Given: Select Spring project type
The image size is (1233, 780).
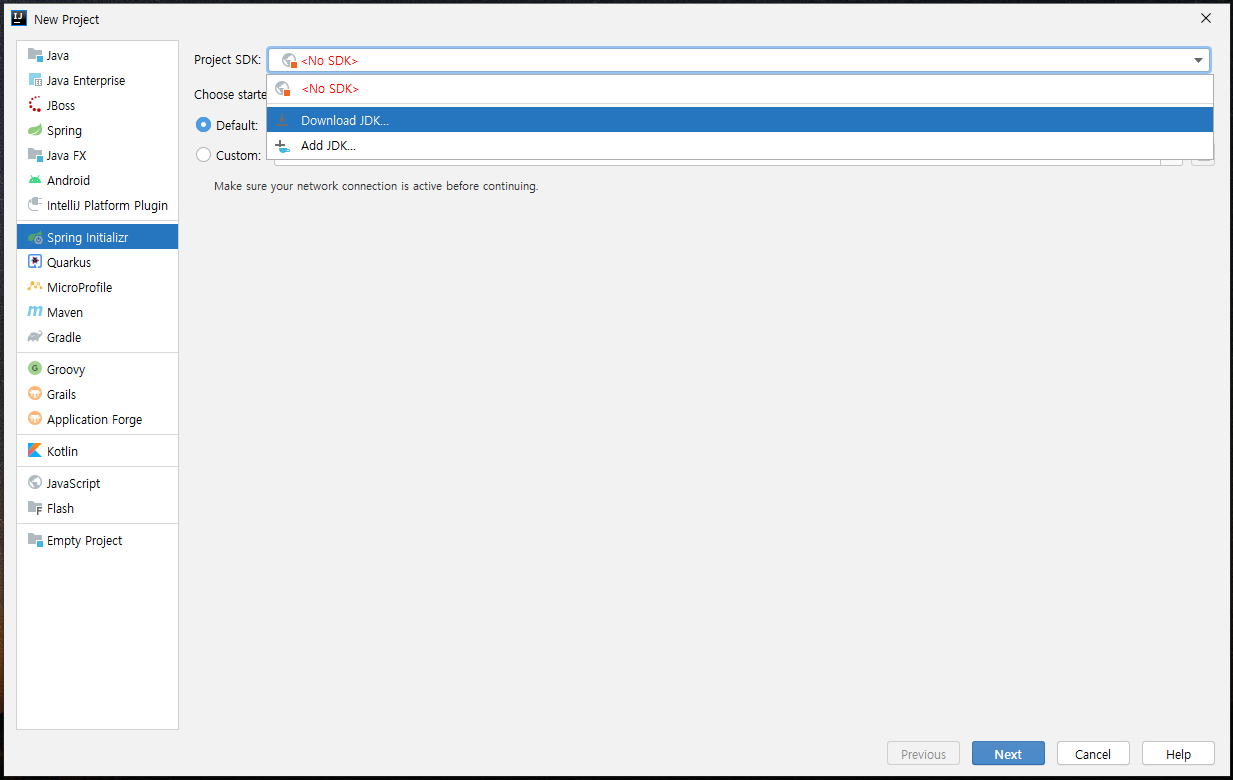Looking at the screenshot, I should [x=97, y=130].
